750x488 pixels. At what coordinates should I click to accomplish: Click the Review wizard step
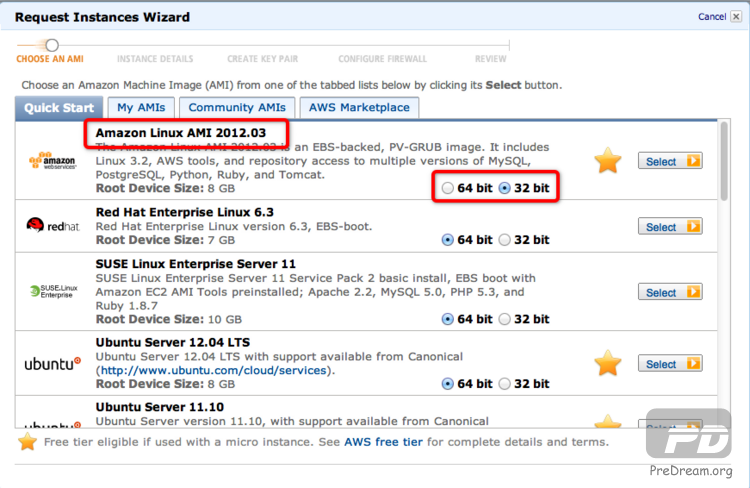[490, 59]
